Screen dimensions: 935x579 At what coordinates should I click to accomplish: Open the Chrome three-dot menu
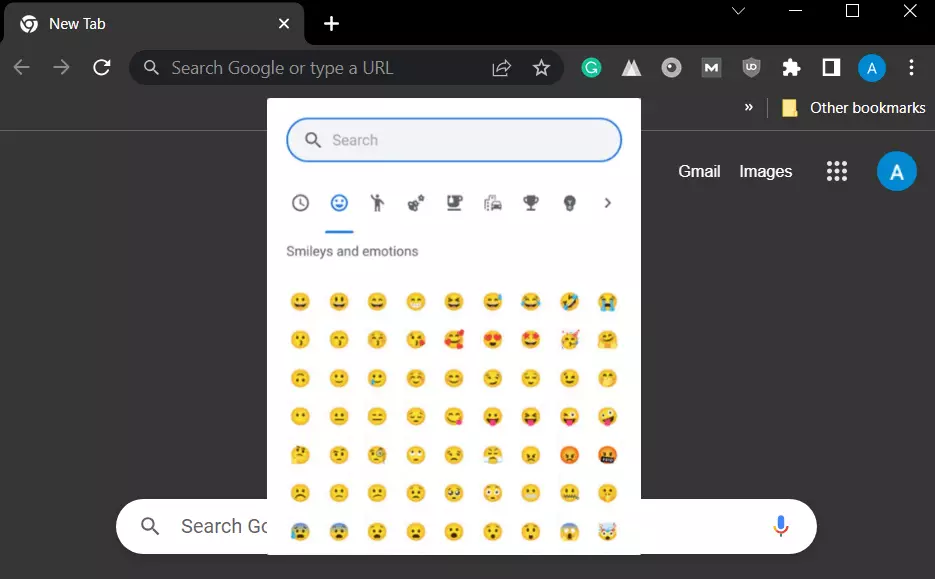point(911,67)
